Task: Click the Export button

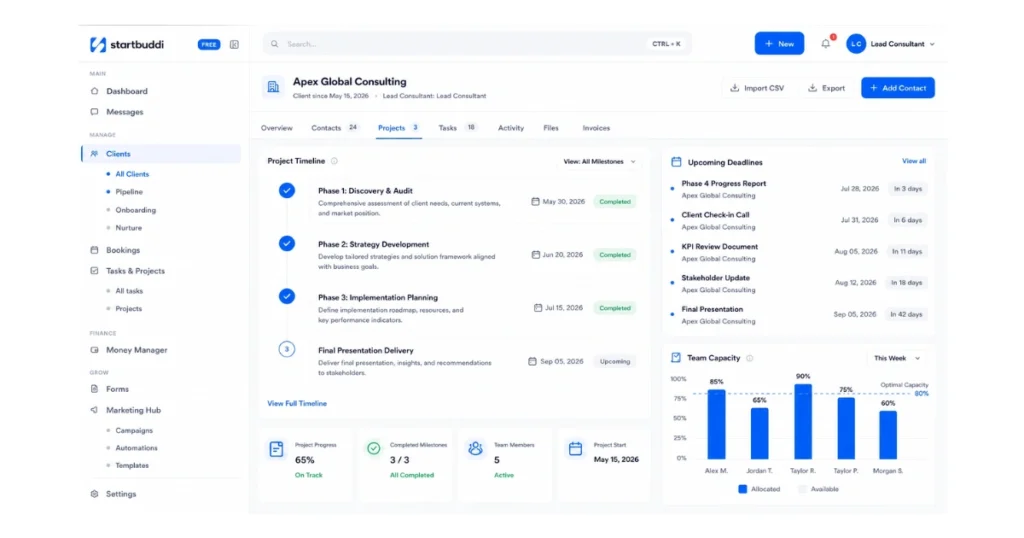Action: 827,88
